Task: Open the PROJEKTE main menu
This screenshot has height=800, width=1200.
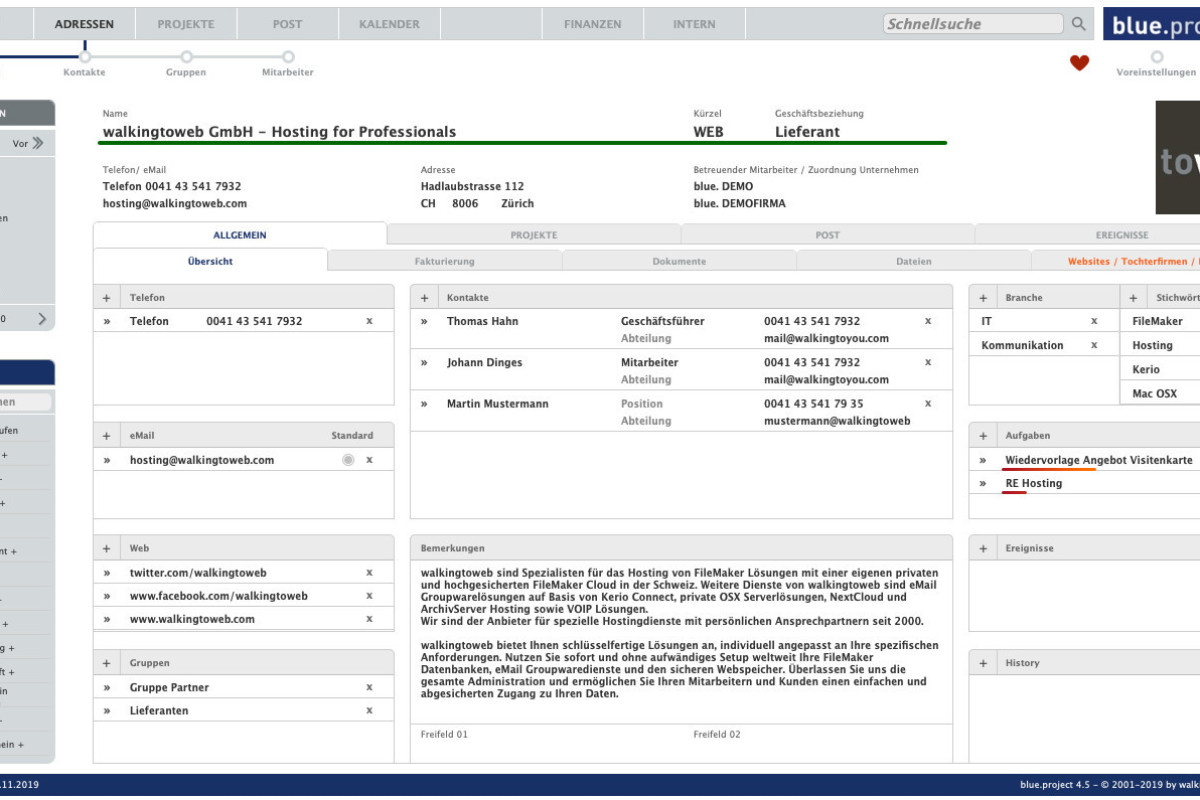Action: pyautogui.click(x=186, y=24)
